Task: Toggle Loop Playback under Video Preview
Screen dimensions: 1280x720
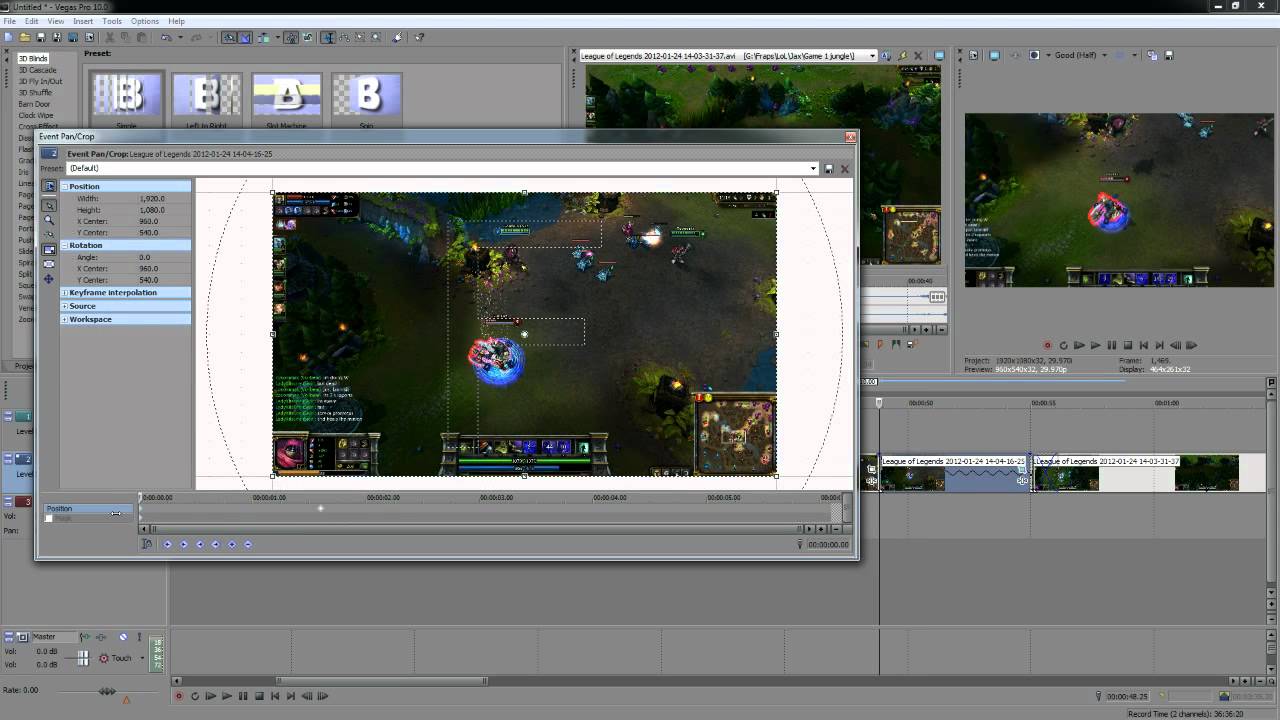Action: pyautogui.click(x=1063, y=345)
